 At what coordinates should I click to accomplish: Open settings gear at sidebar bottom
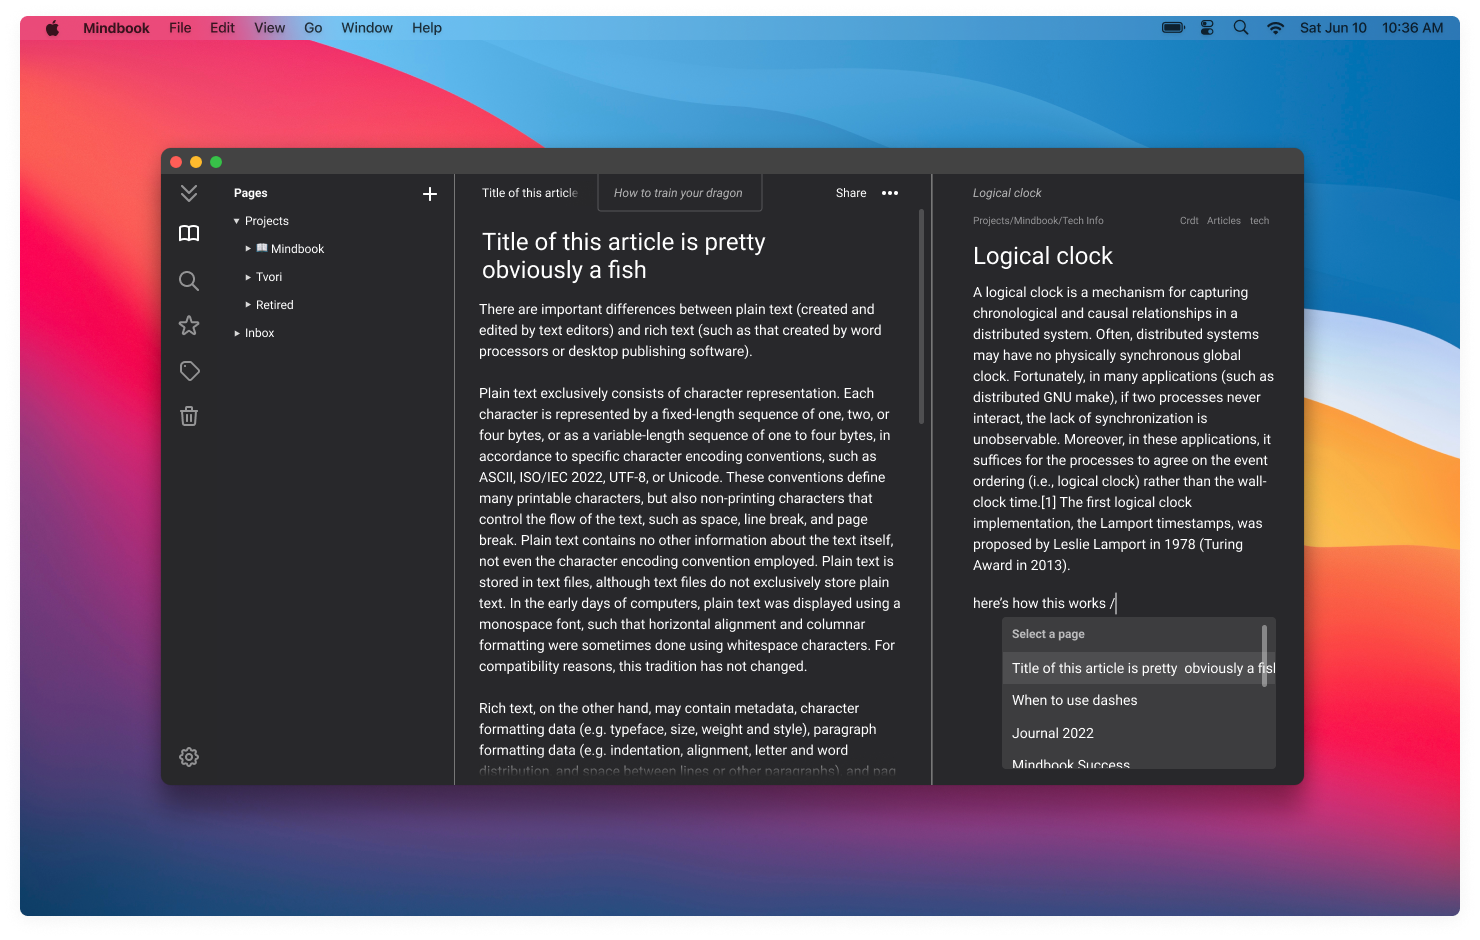point(189,757)
